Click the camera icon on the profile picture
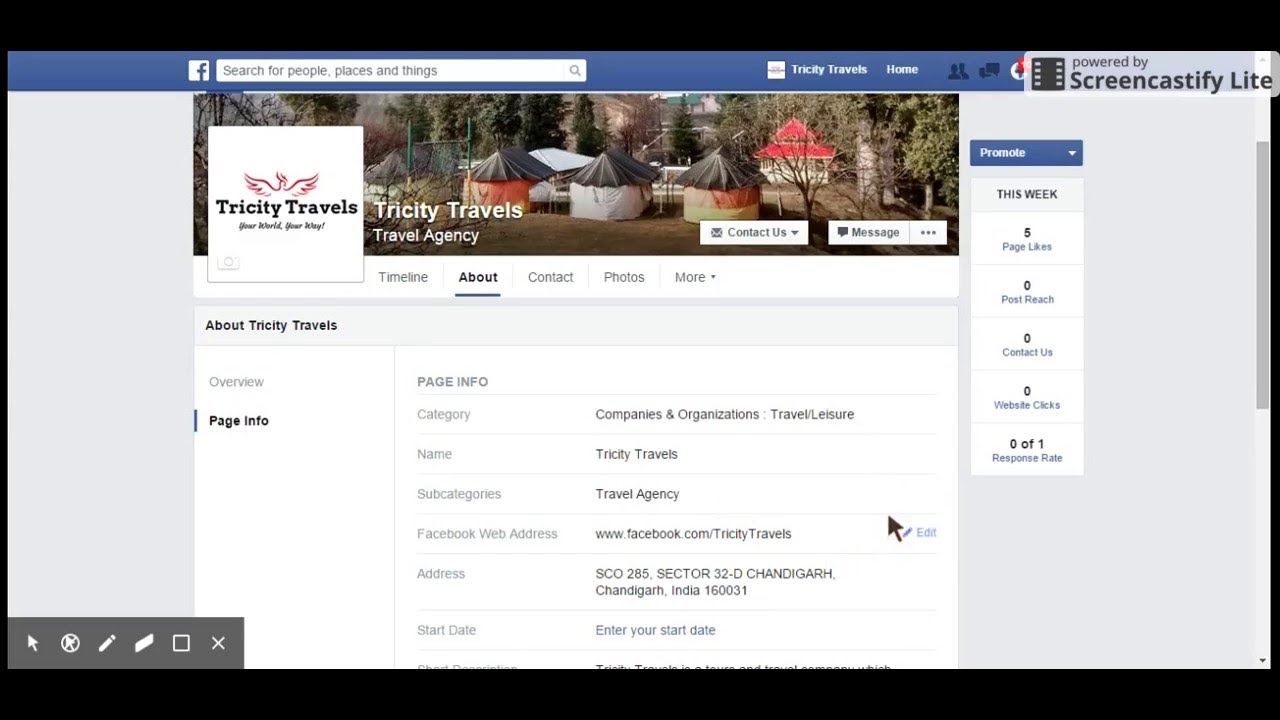This screenshot has width=1280, height=720. 228,263
